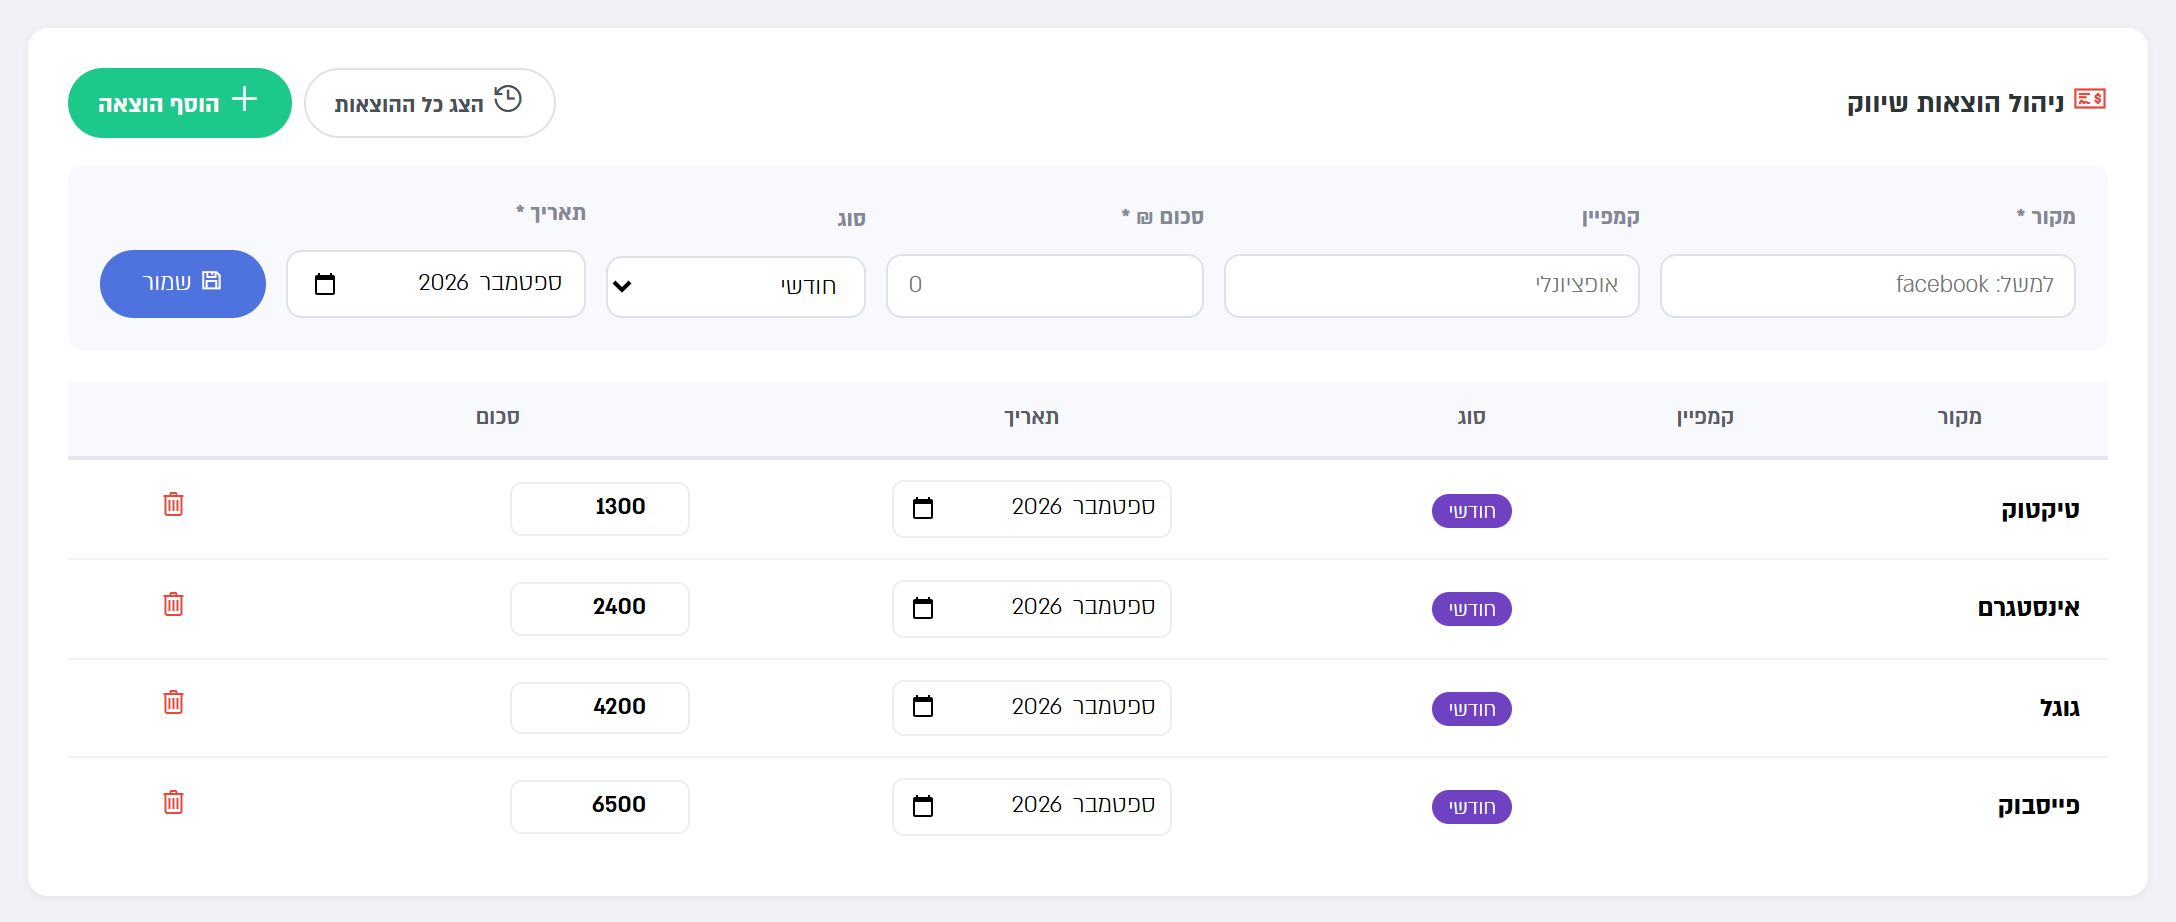Click the סכום amount input showing 0
Screen dimensions: 2176x922
tap(1045, 286)
